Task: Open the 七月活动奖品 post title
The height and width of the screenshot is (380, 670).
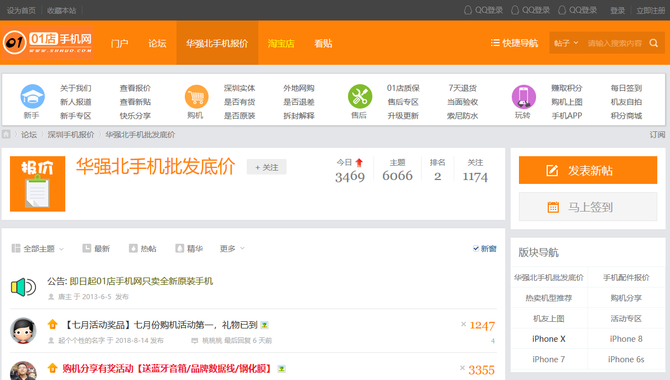Action: point(160,325)
